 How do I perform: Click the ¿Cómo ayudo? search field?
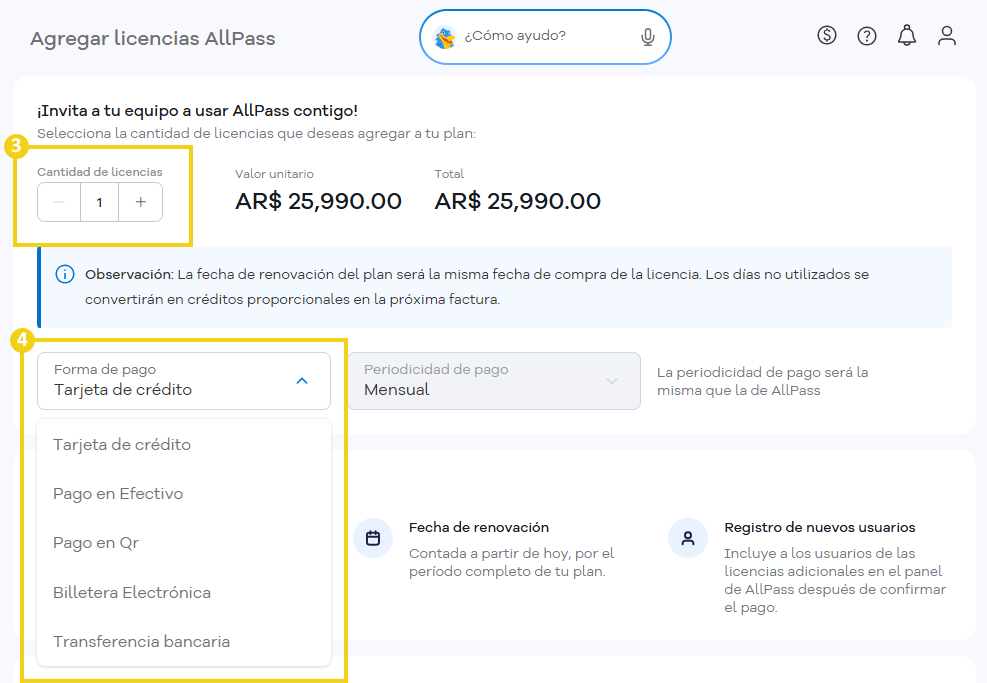coord(545,37)
